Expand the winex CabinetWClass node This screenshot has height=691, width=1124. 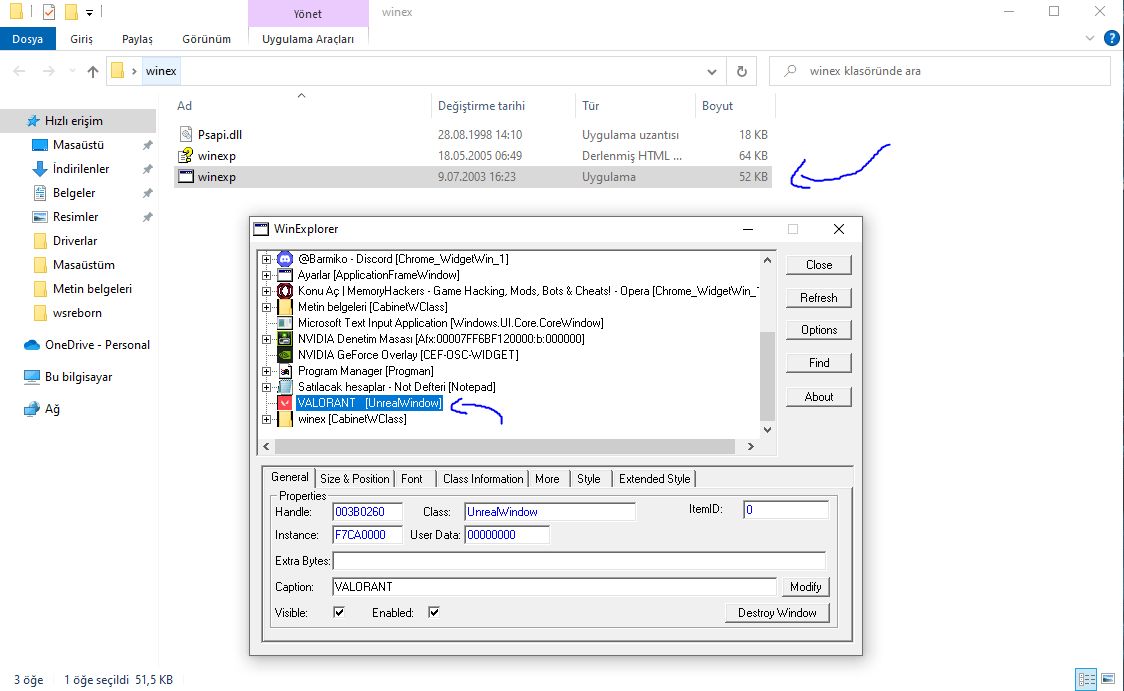[x=266, y=419]
